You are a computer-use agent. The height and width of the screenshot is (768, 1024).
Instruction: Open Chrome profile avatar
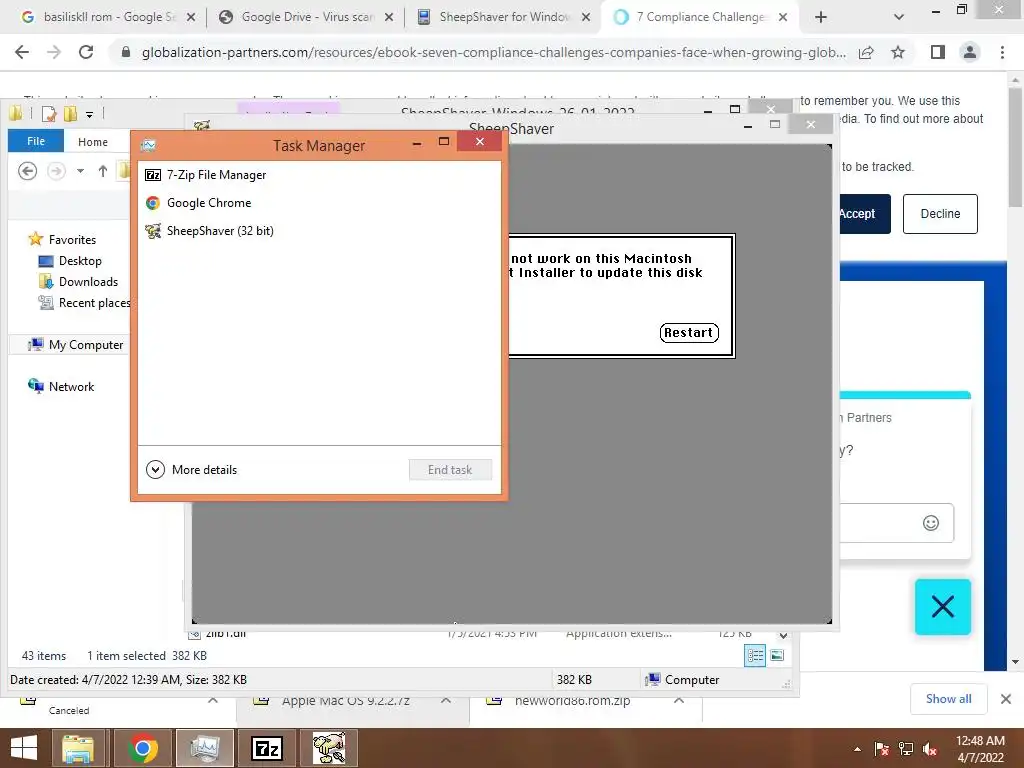point(970,52)
